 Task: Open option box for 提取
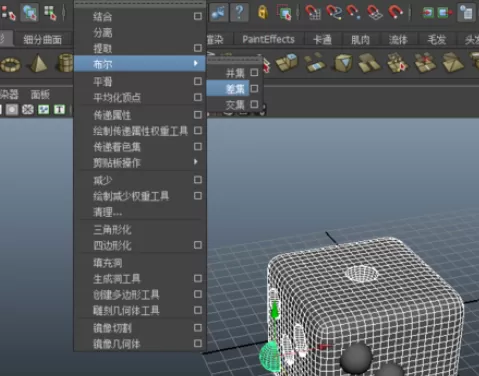[198, 48]
